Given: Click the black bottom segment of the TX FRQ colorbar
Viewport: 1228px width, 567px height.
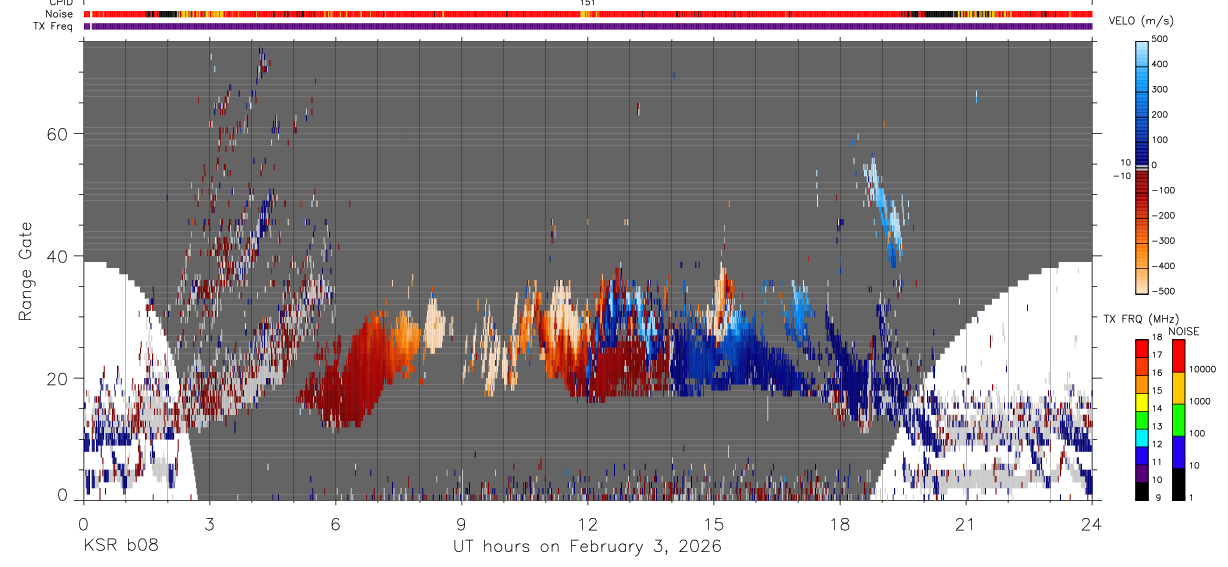Looking at the screenshot, I should (1142, 489).
